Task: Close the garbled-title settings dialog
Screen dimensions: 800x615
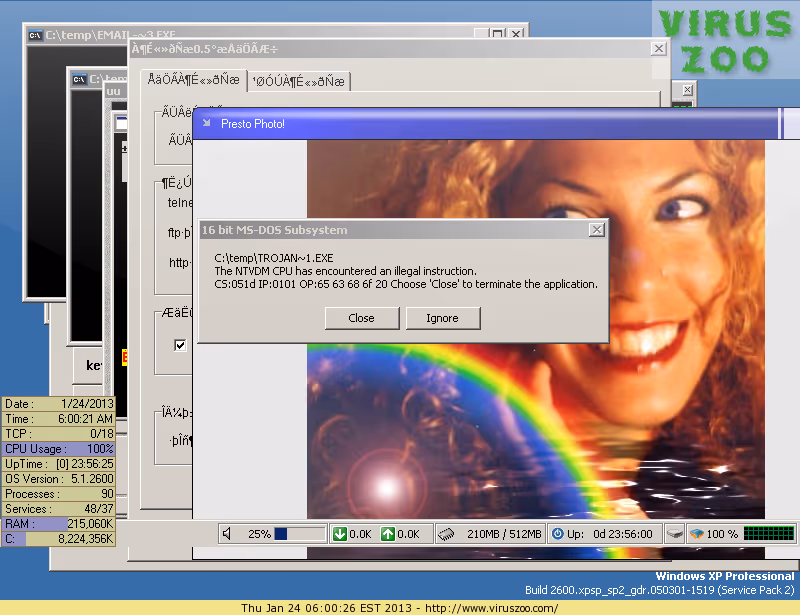Action: point(659,48)
